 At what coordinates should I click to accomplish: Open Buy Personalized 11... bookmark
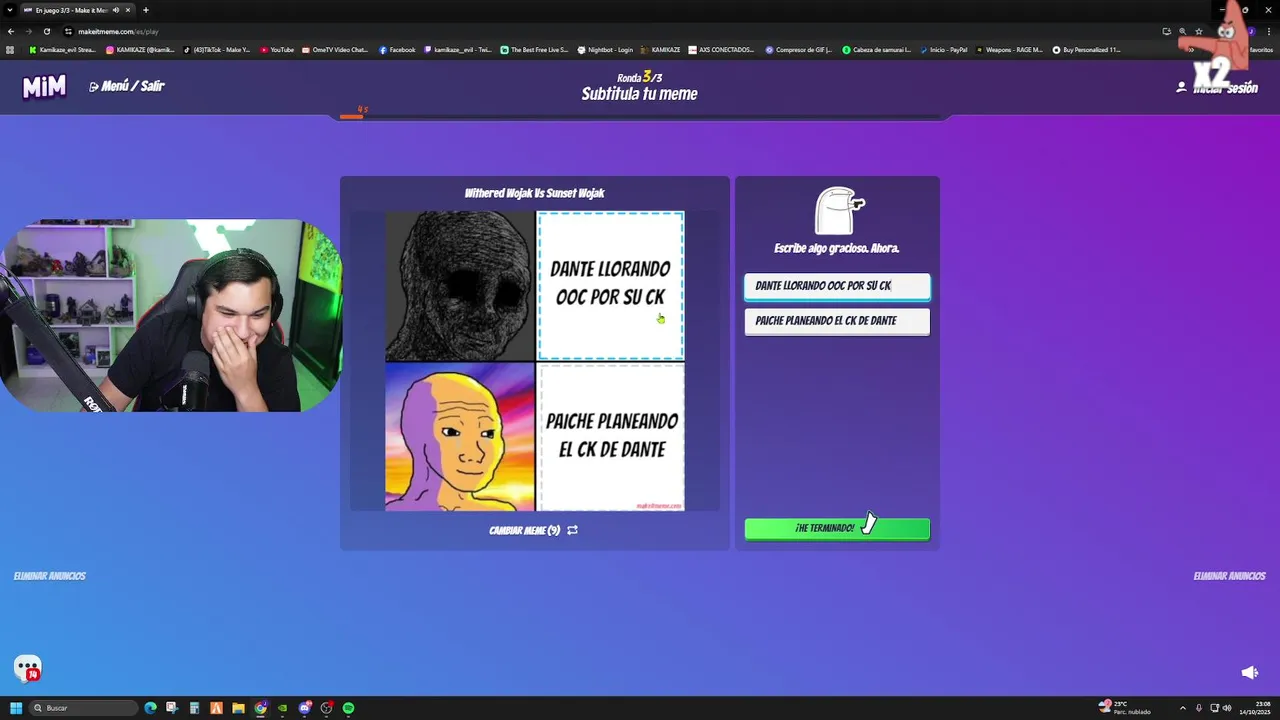click(1086, 50)
